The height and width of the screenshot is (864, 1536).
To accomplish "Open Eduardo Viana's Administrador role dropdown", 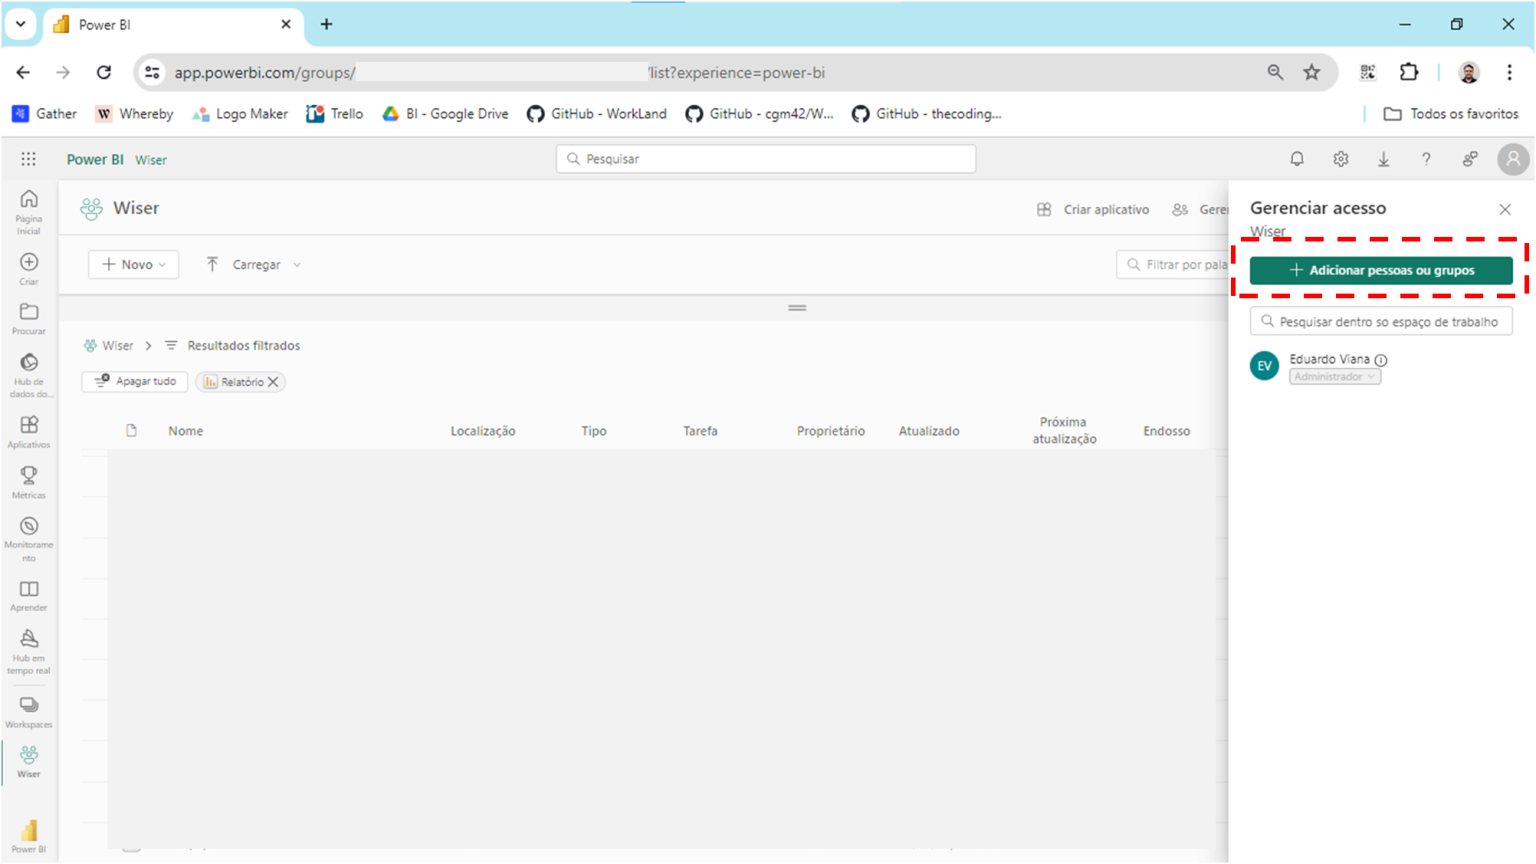I will tap(1335, 376).
